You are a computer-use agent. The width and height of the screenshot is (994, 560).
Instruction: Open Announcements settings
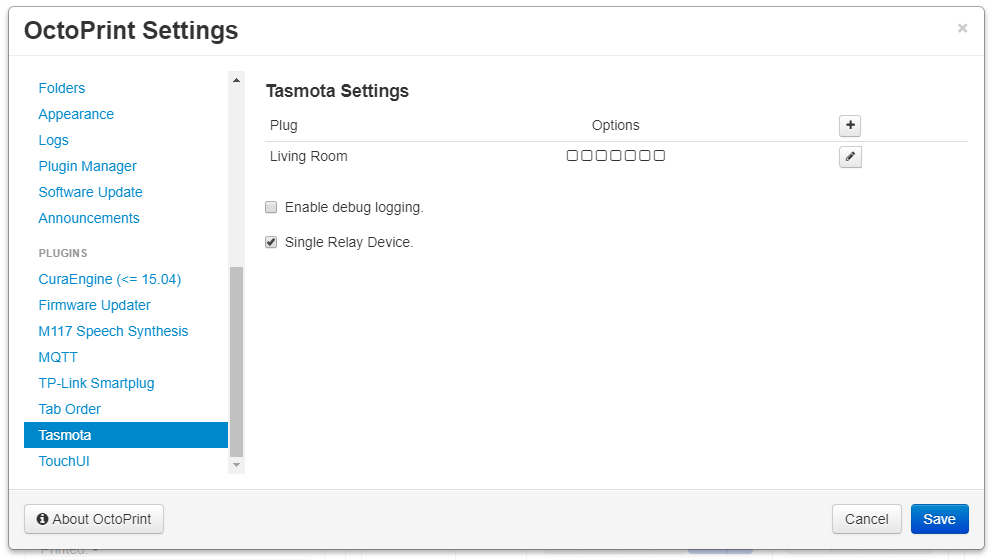[x=89, y=218]
